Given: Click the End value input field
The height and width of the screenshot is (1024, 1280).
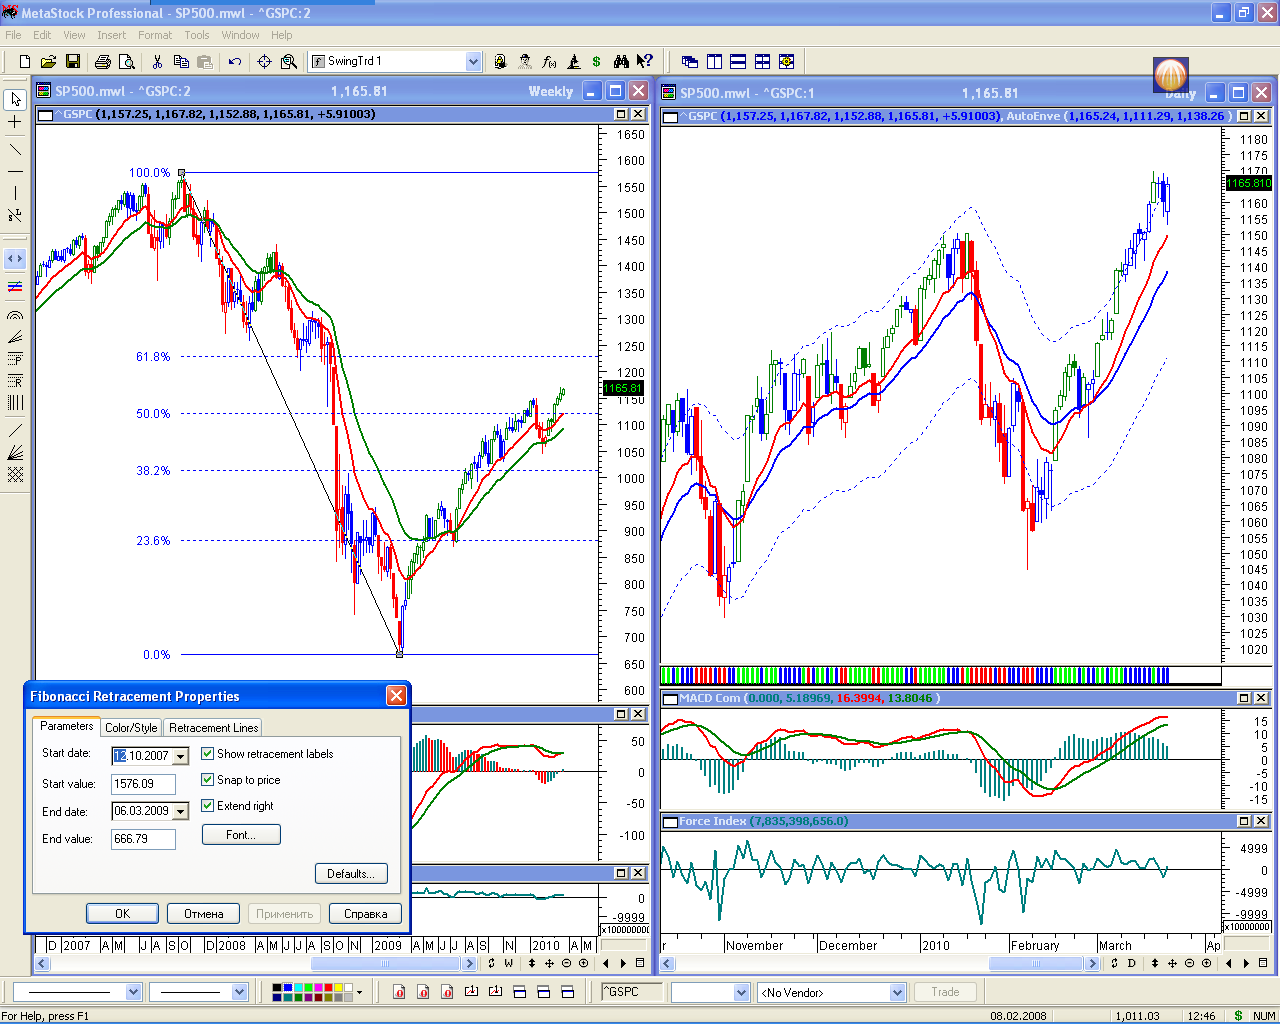Looking at the screenshot, I should [x=143, y=840].
